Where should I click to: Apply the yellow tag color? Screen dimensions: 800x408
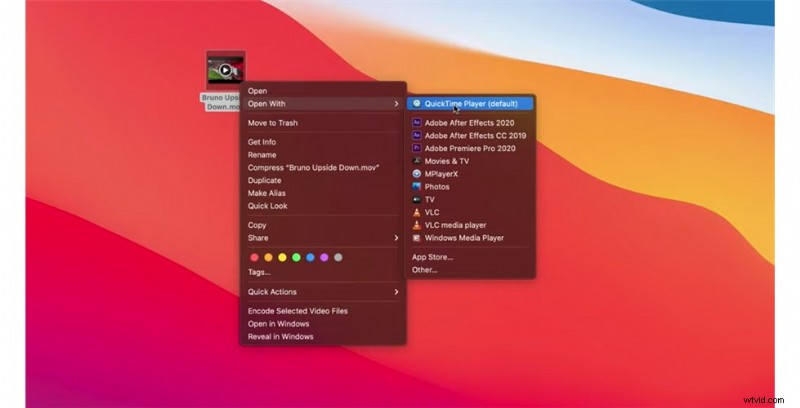point(282,258)
